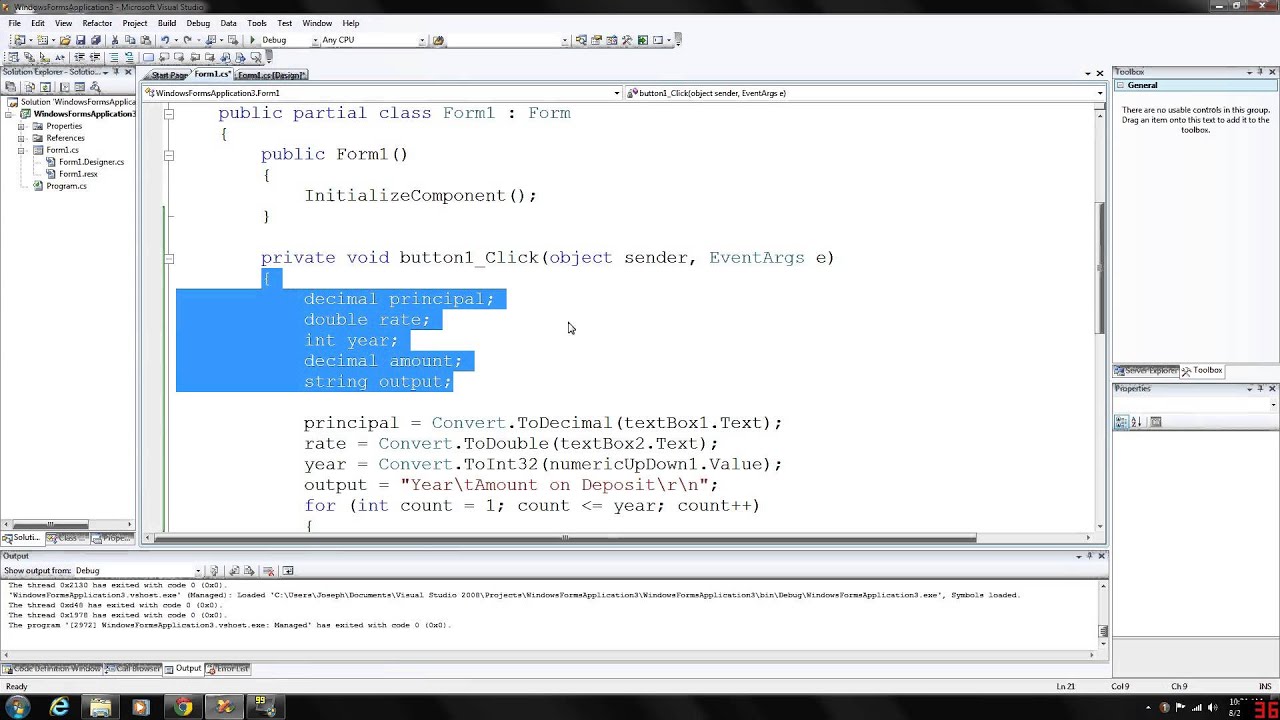Image resolution: width=1280 pixels, height=720 pixels.
Task: Click the Find in Files toolbar icon
Action: tap(437, 40)
